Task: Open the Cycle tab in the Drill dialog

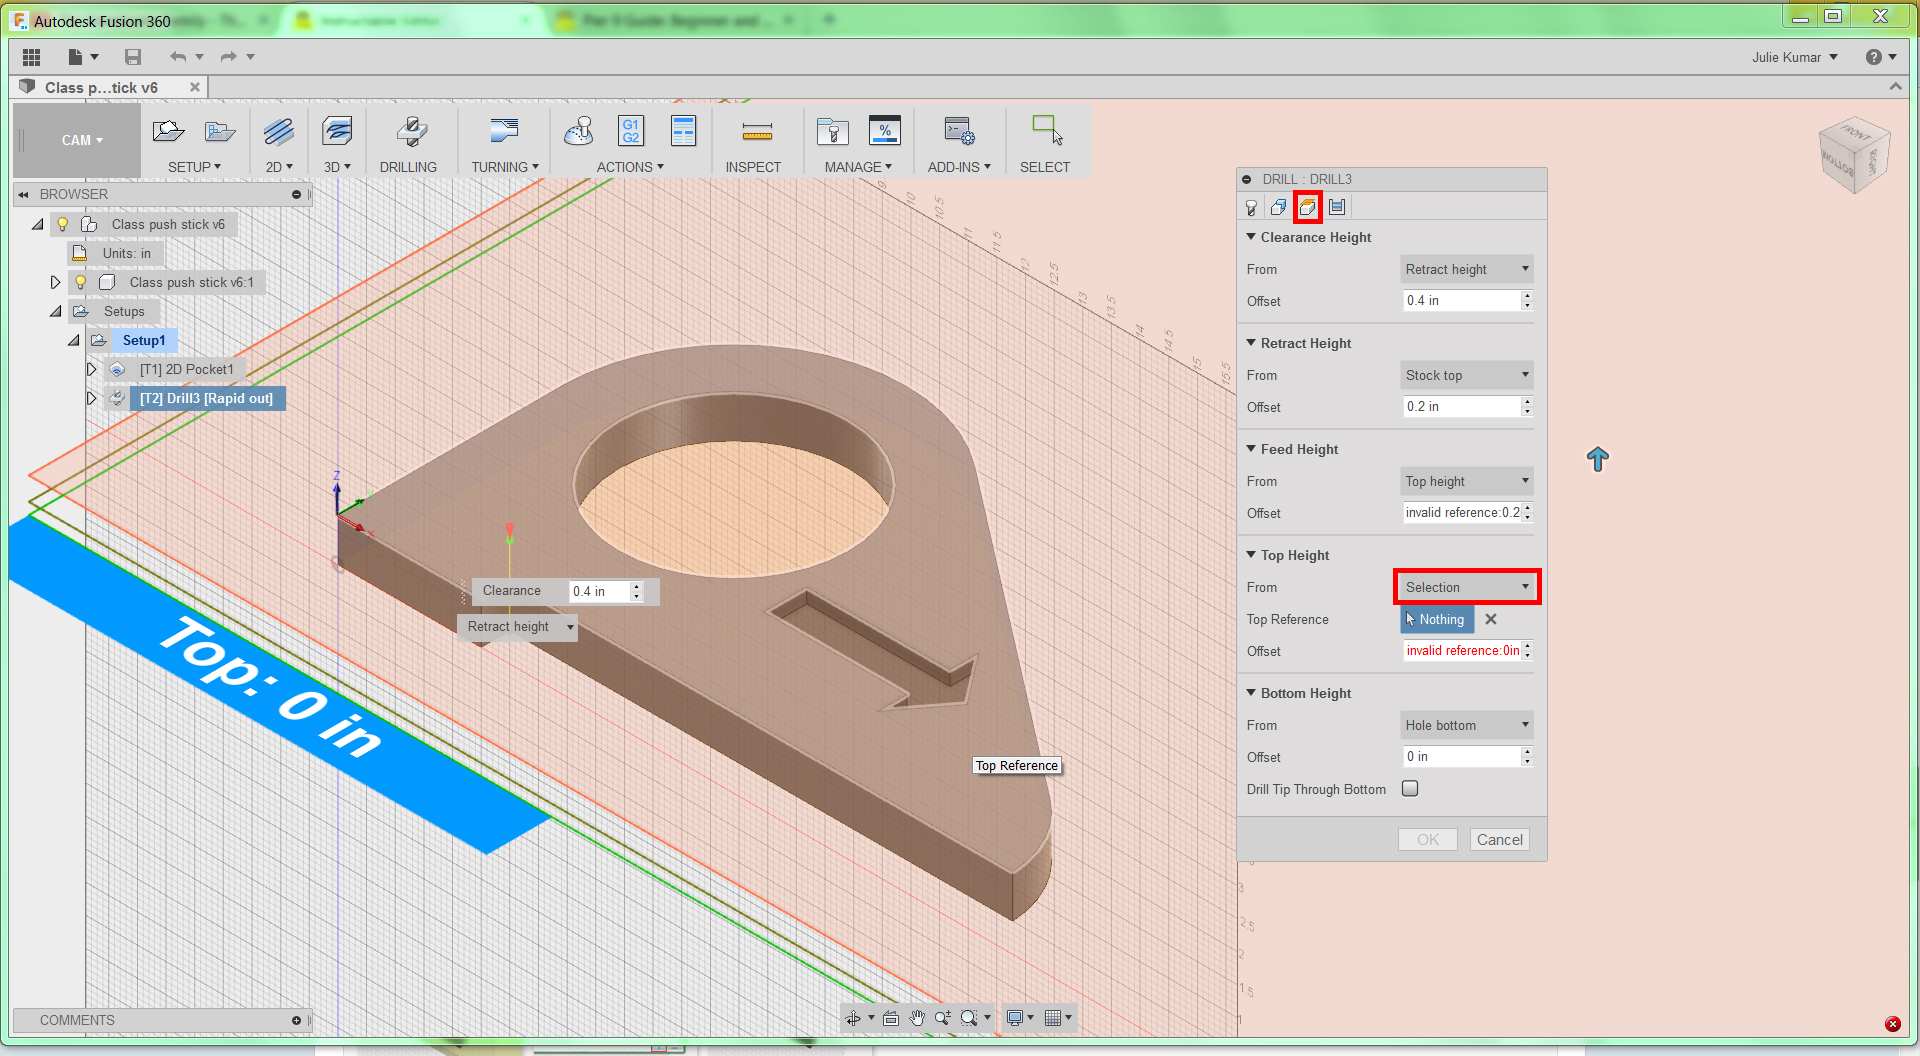Action: 1337,207
